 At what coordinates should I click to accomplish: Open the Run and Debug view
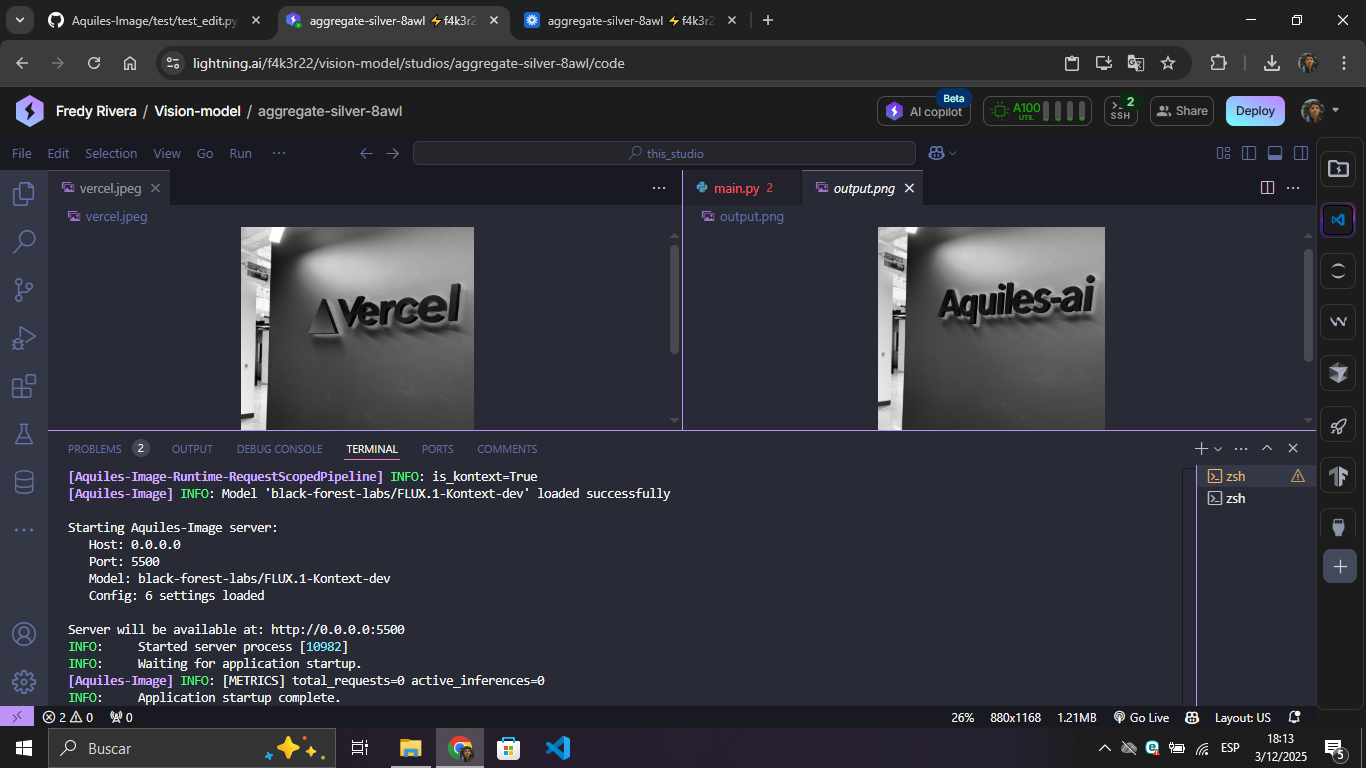pyautogui.click(x=24, y=337)
